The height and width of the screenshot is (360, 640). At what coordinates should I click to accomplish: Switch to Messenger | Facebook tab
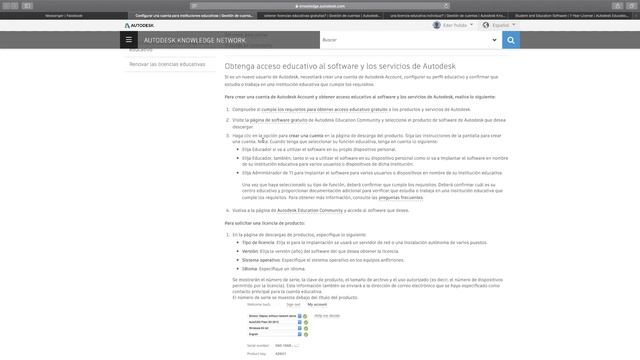coord(64,16)
